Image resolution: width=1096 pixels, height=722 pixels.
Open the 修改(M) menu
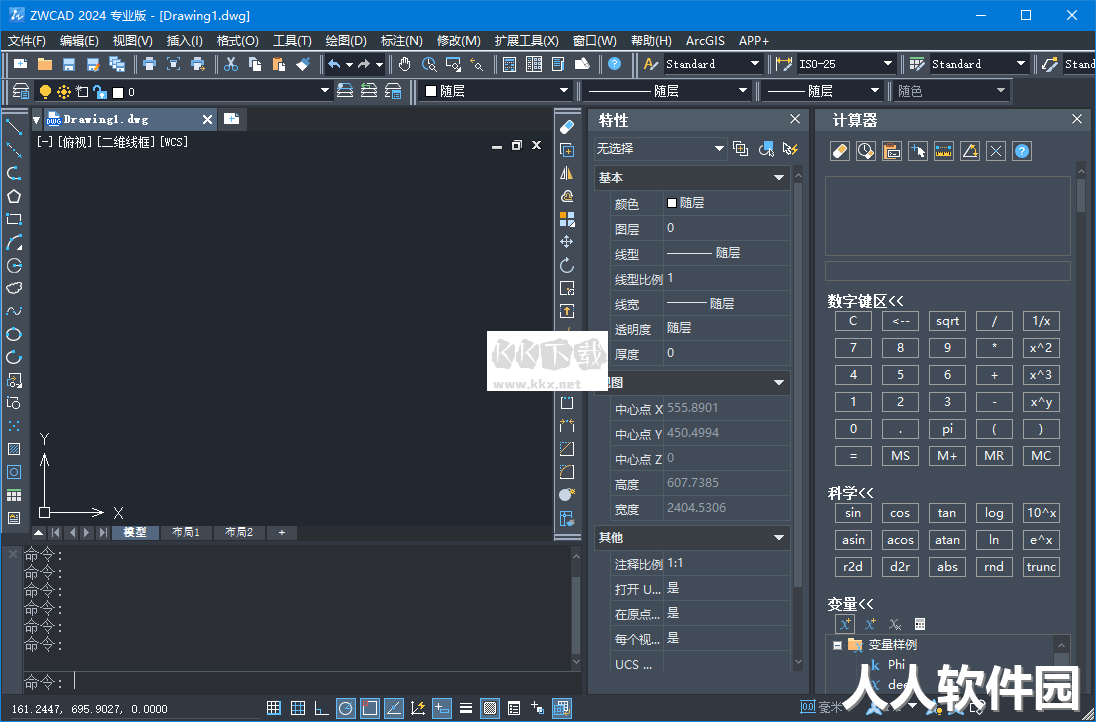coord(459,41)
